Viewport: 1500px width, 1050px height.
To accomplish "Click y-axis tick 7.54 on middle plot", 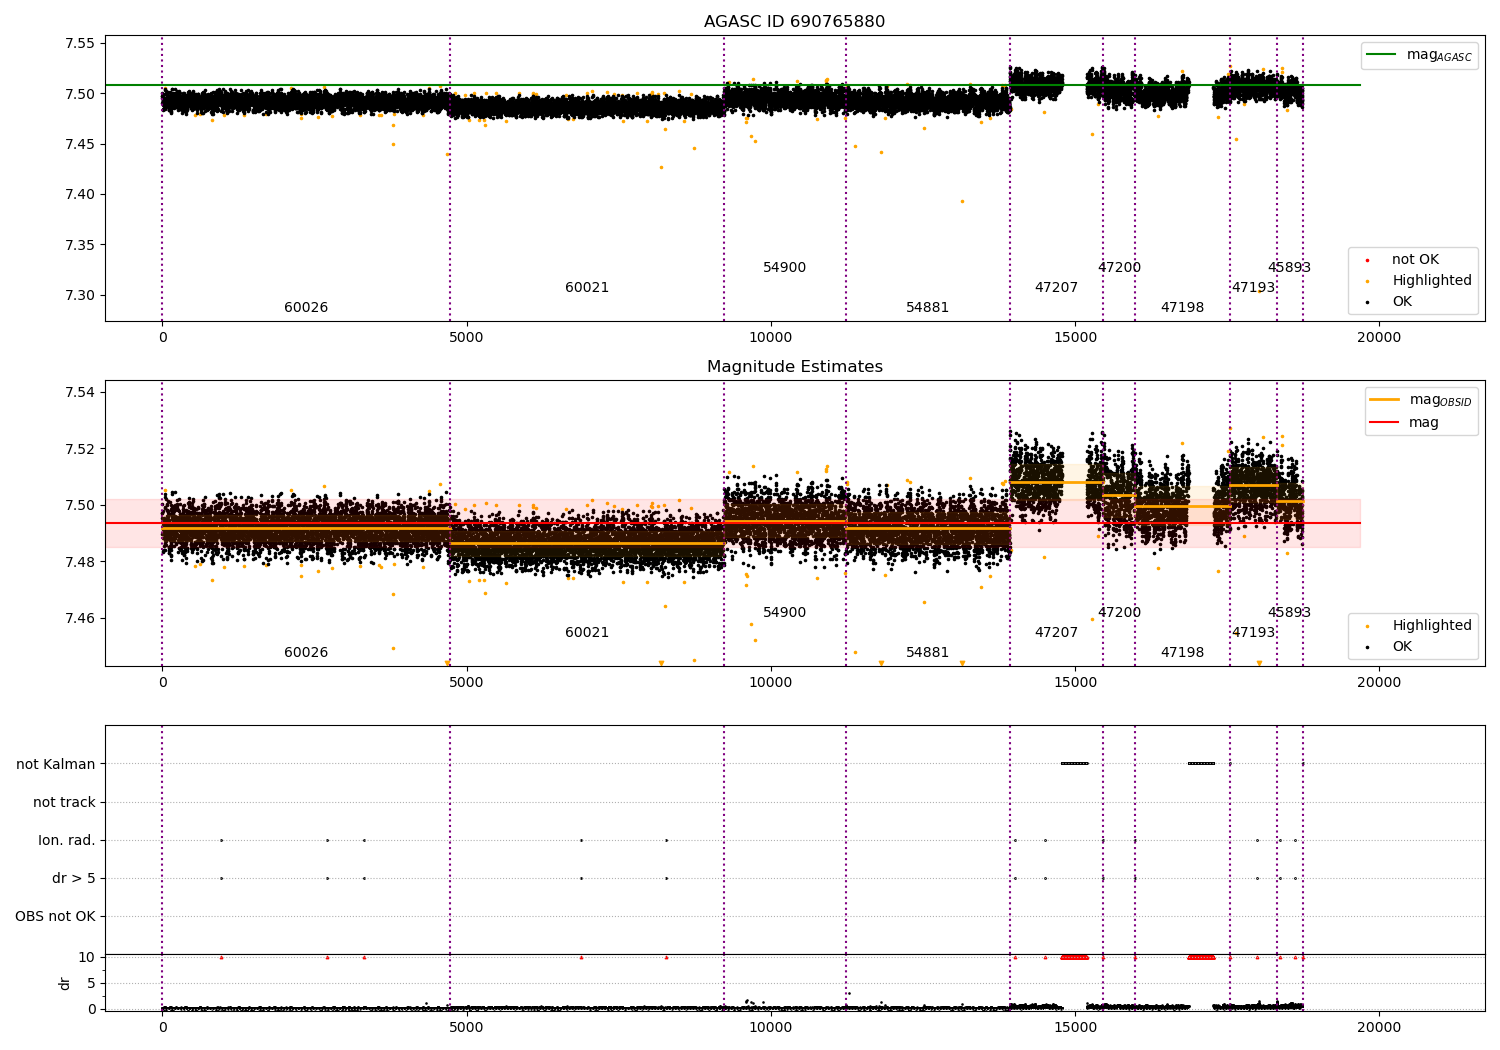I will [x=79, y=392].
